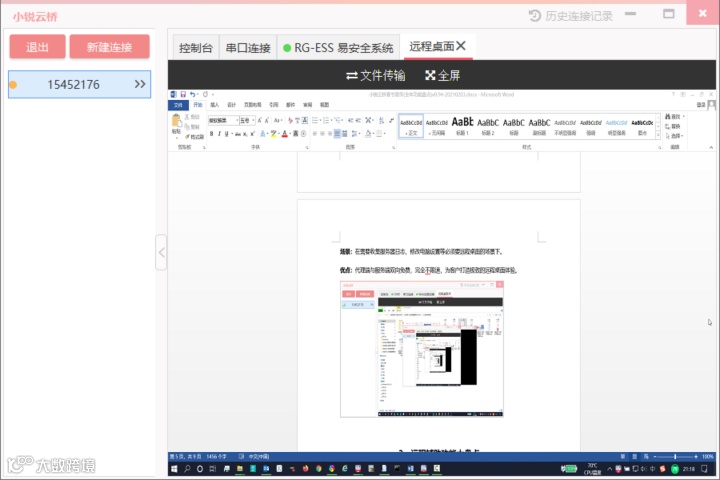Click the 新建连接 button
Screen dimensions: 720x480
coord(109,47)
